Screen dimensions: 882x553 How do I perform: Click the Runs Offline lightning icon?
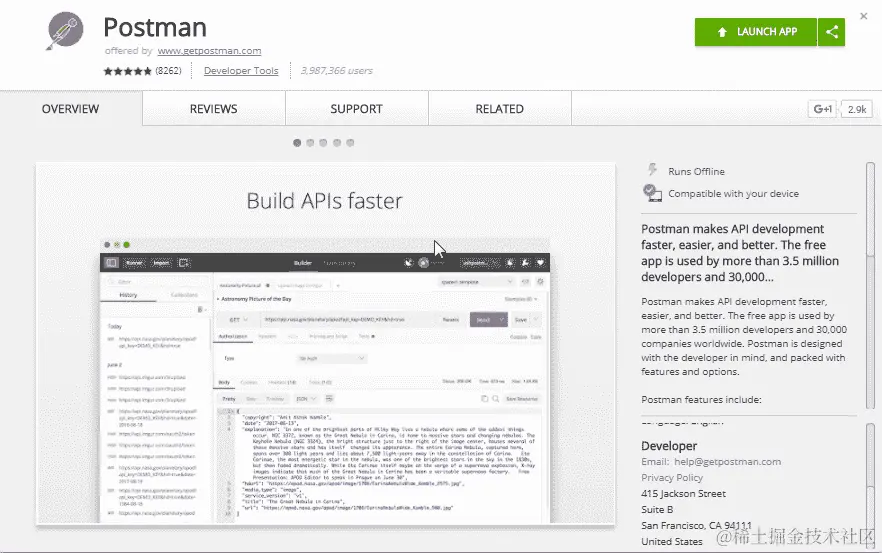(x=652, y=169)
